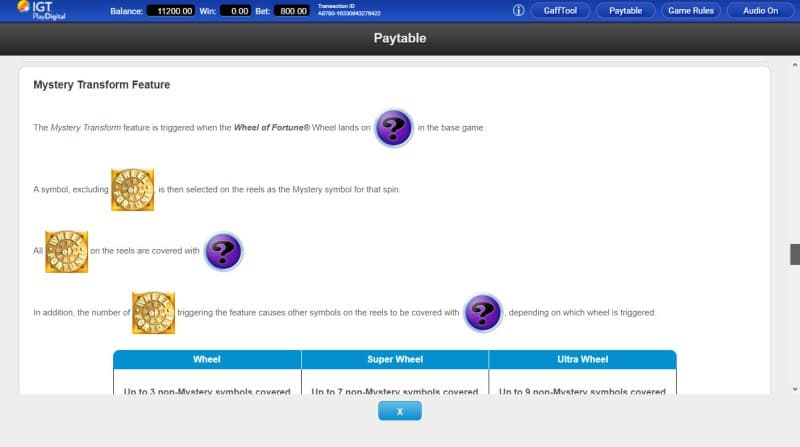Select the Wheel column header
The height and width of the screenshot is (447, 800).
207,359
